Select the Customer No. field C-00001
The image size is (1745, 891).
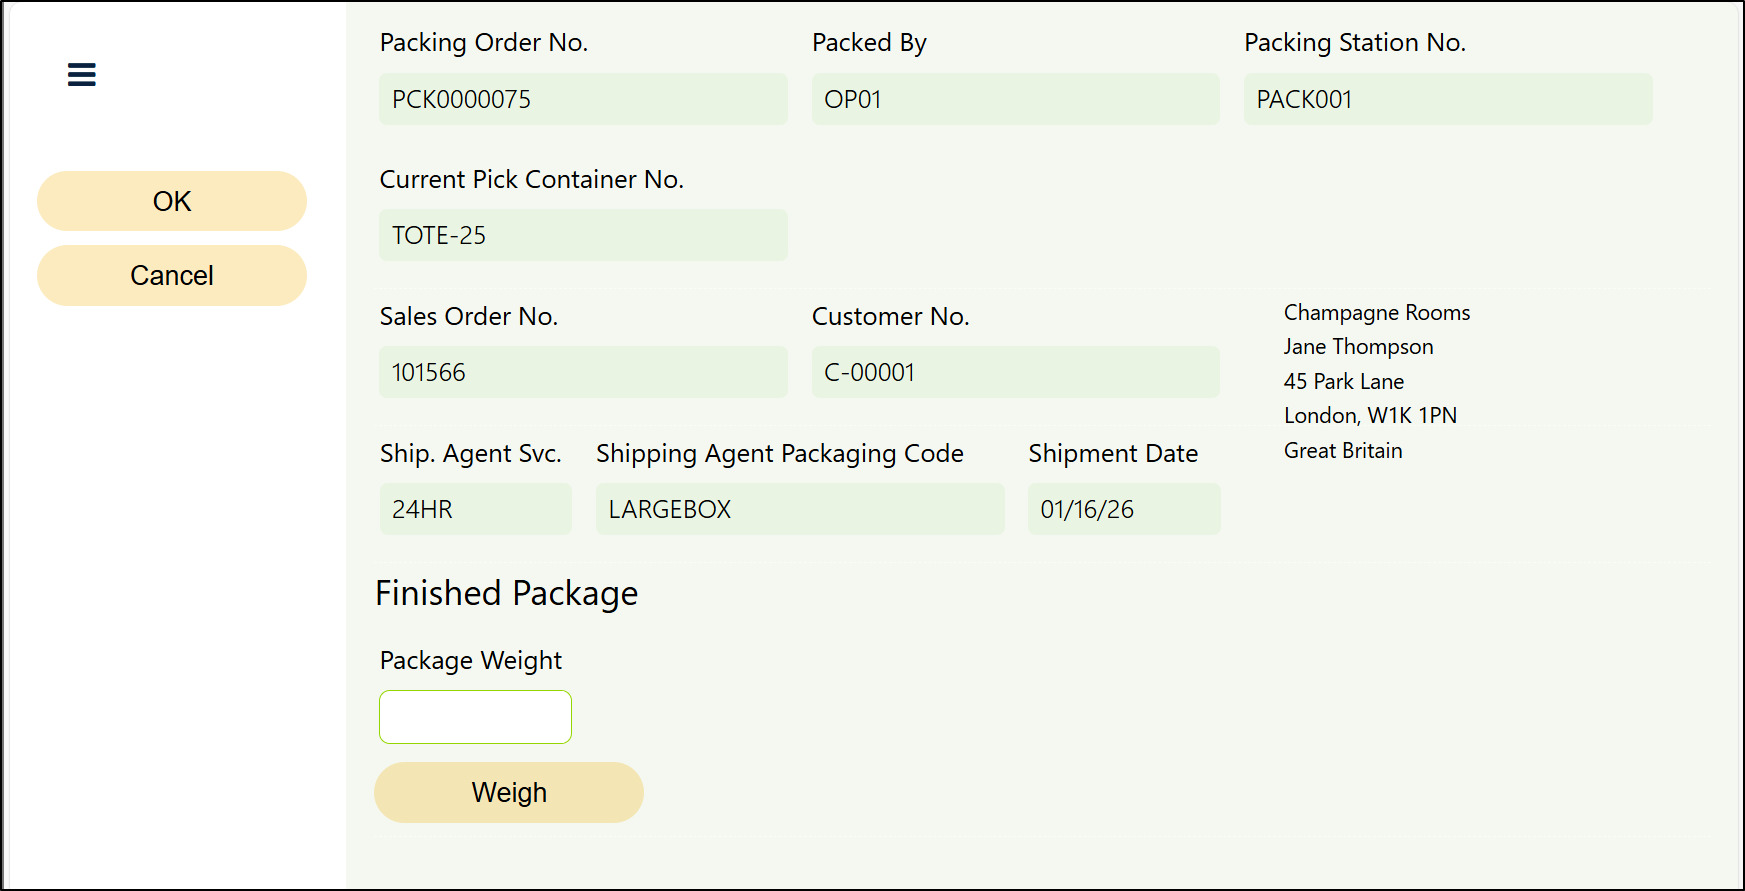point(1015,372)
